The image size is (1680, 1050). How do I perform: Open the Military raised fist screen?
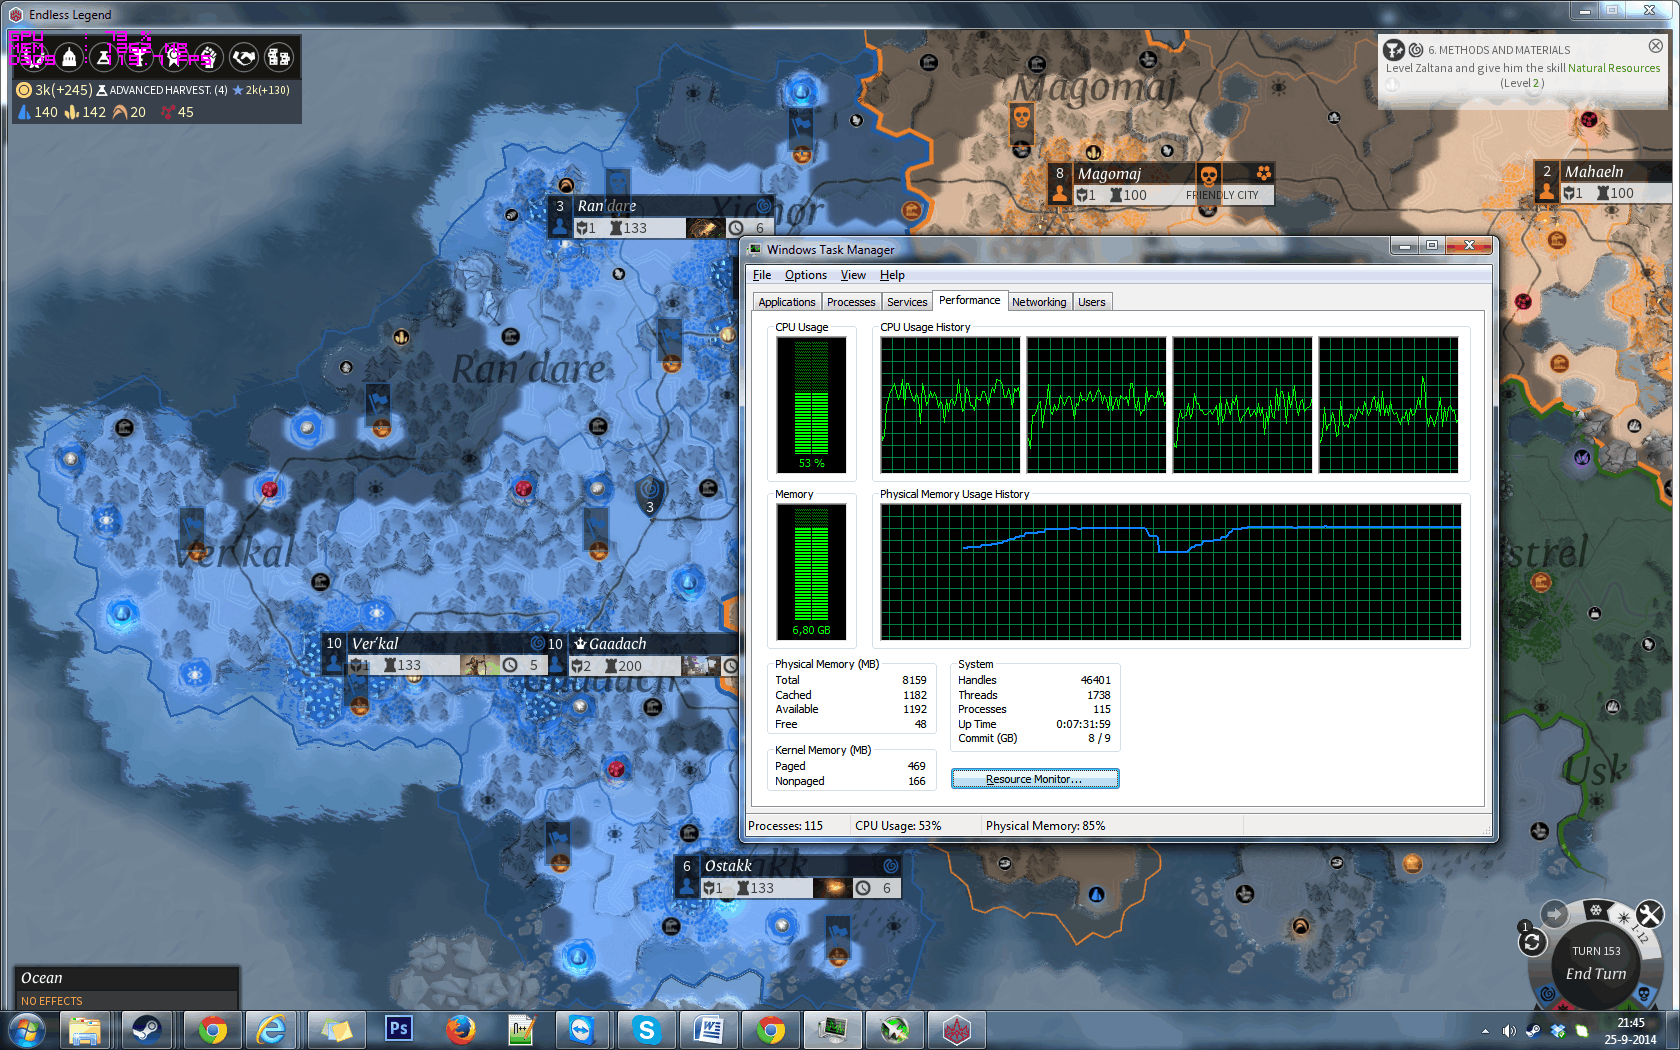209,58
